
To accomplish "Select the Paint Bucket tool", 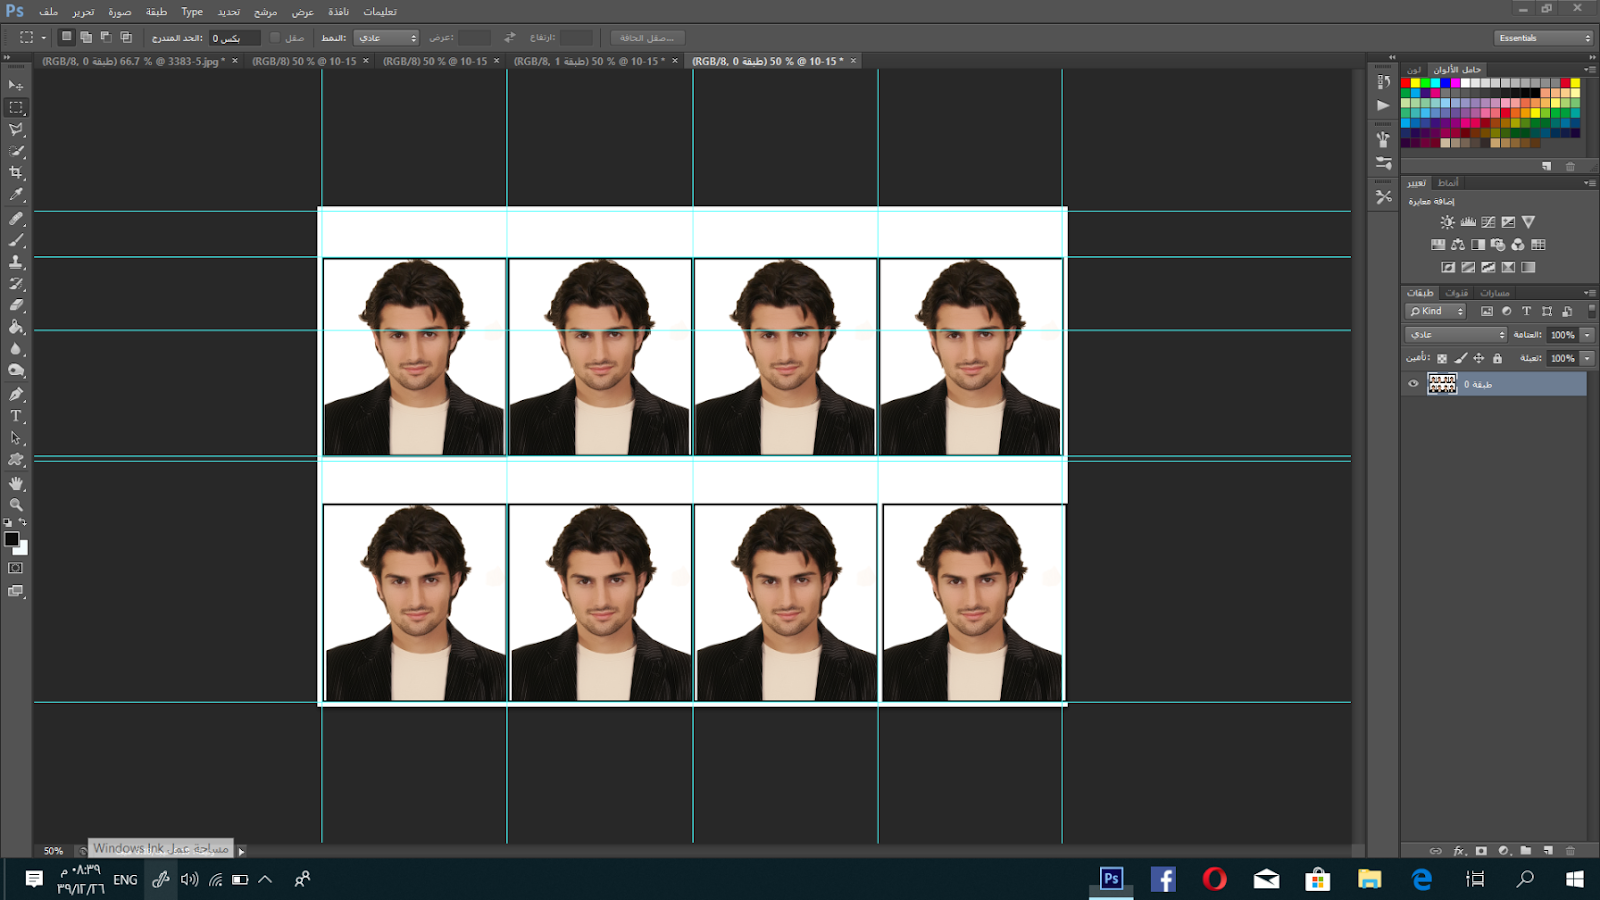I will coord(16,327).
